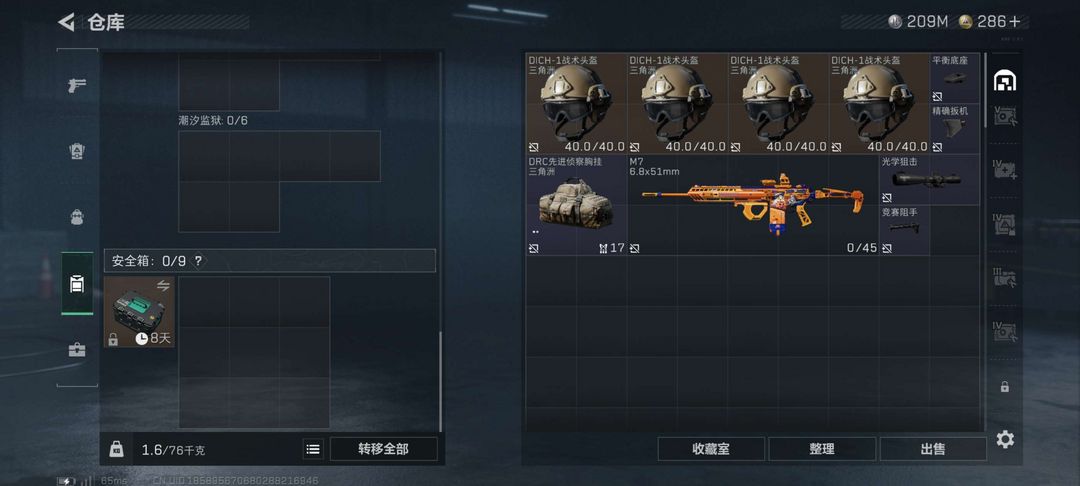
Task: Open the body armor vest category
Action: pyautogui.click(x=76, y=151)
